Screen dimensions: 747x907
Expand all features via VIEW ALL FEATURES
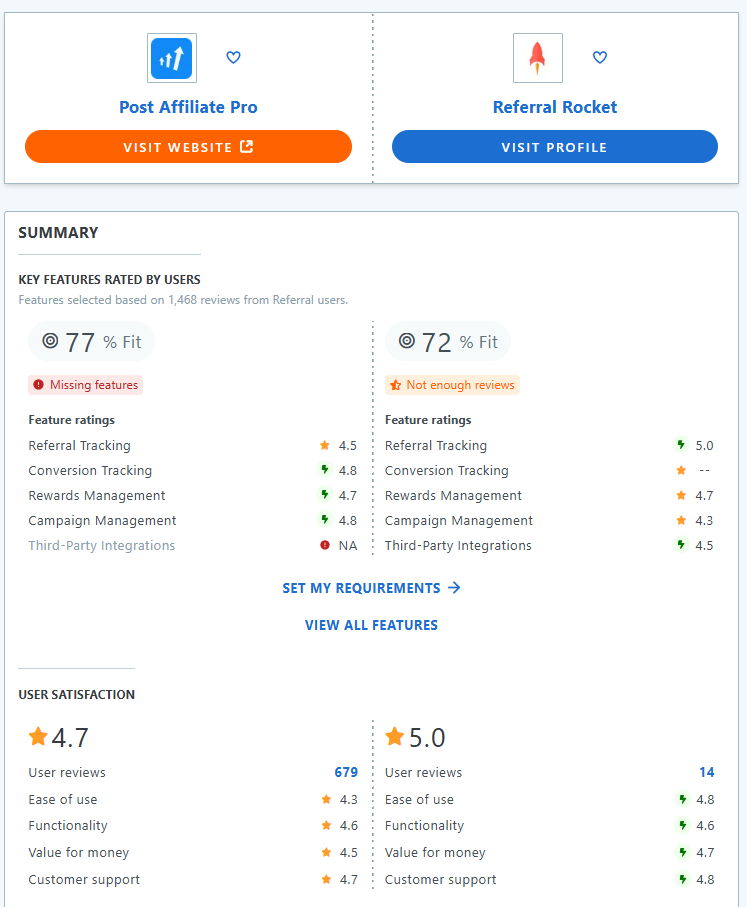372,624
